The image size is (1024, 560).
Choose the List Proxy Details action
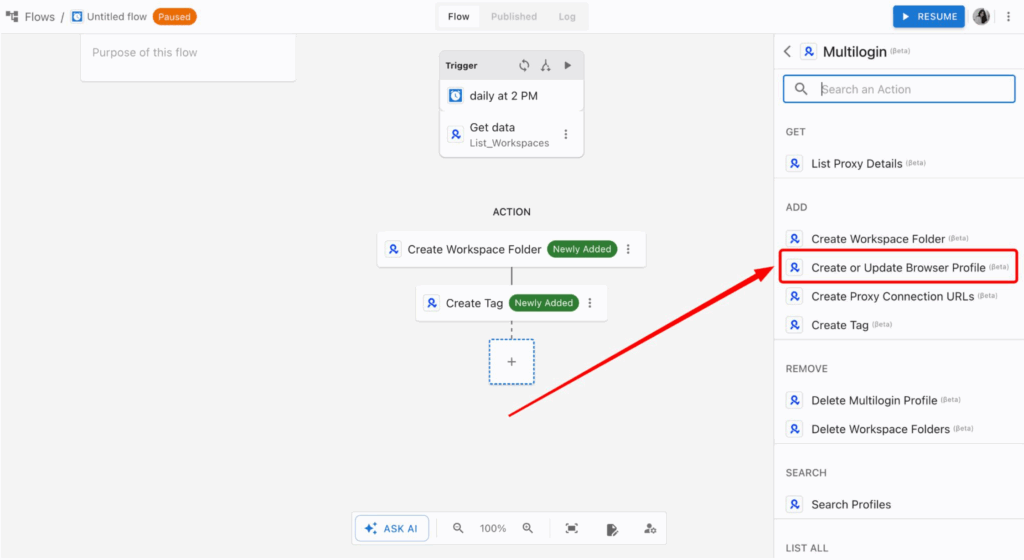click(x=899, y=164)
